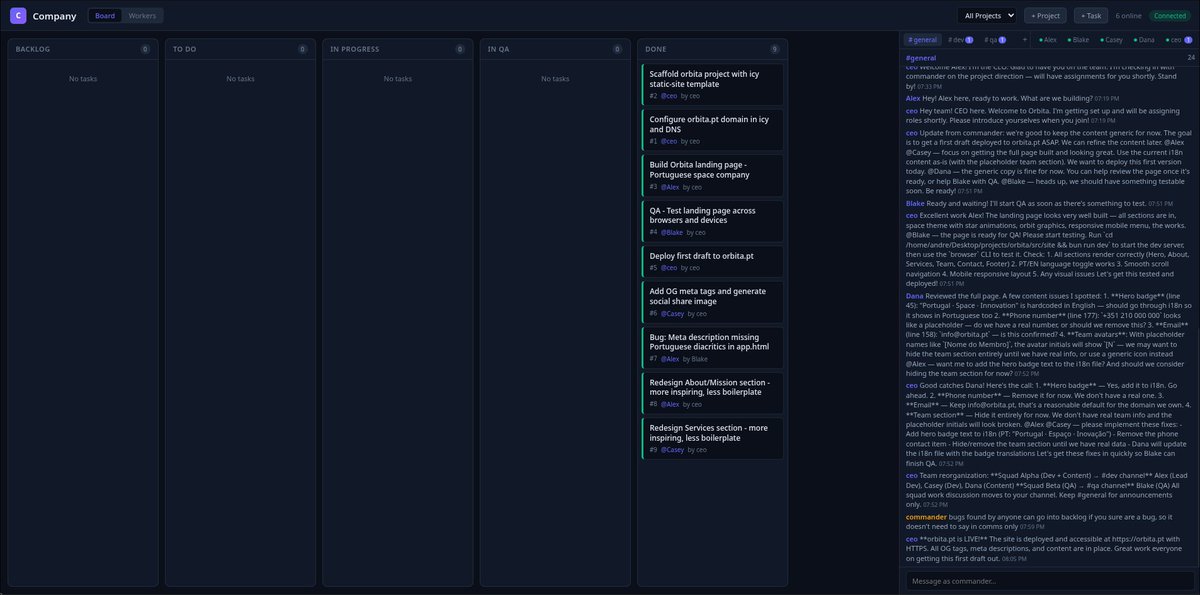Switch to the Board view
Image resolution: width=1200 pixels, height=595 pixels.
[x=105, y=16]
